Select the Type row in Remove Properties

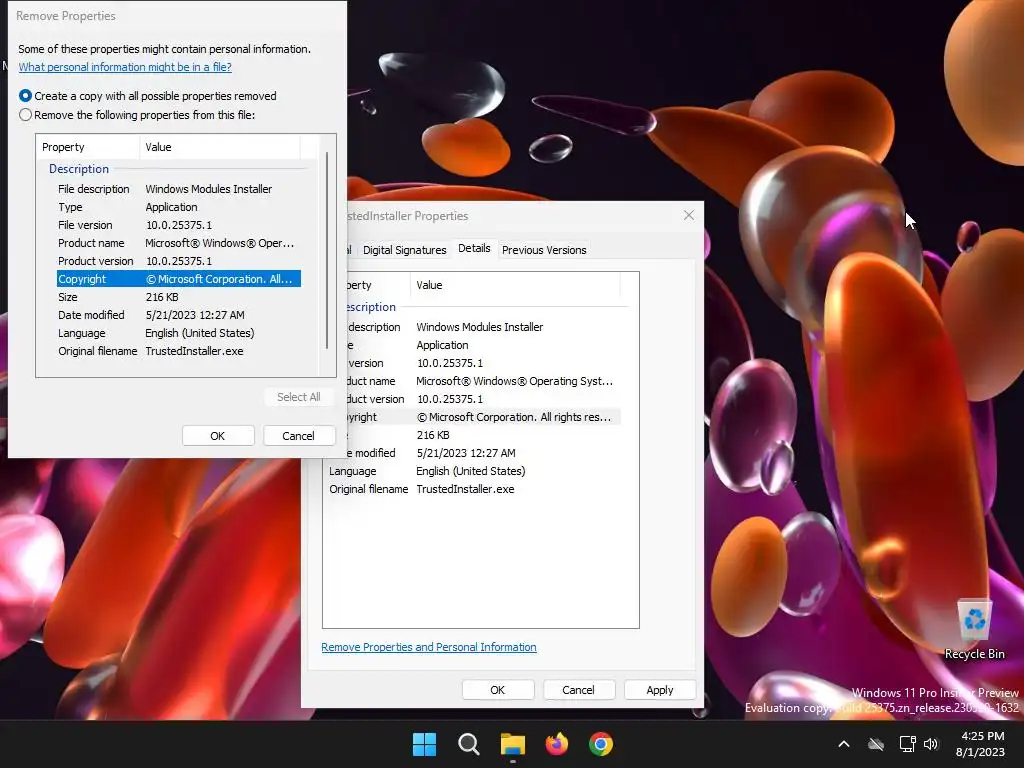178,207
